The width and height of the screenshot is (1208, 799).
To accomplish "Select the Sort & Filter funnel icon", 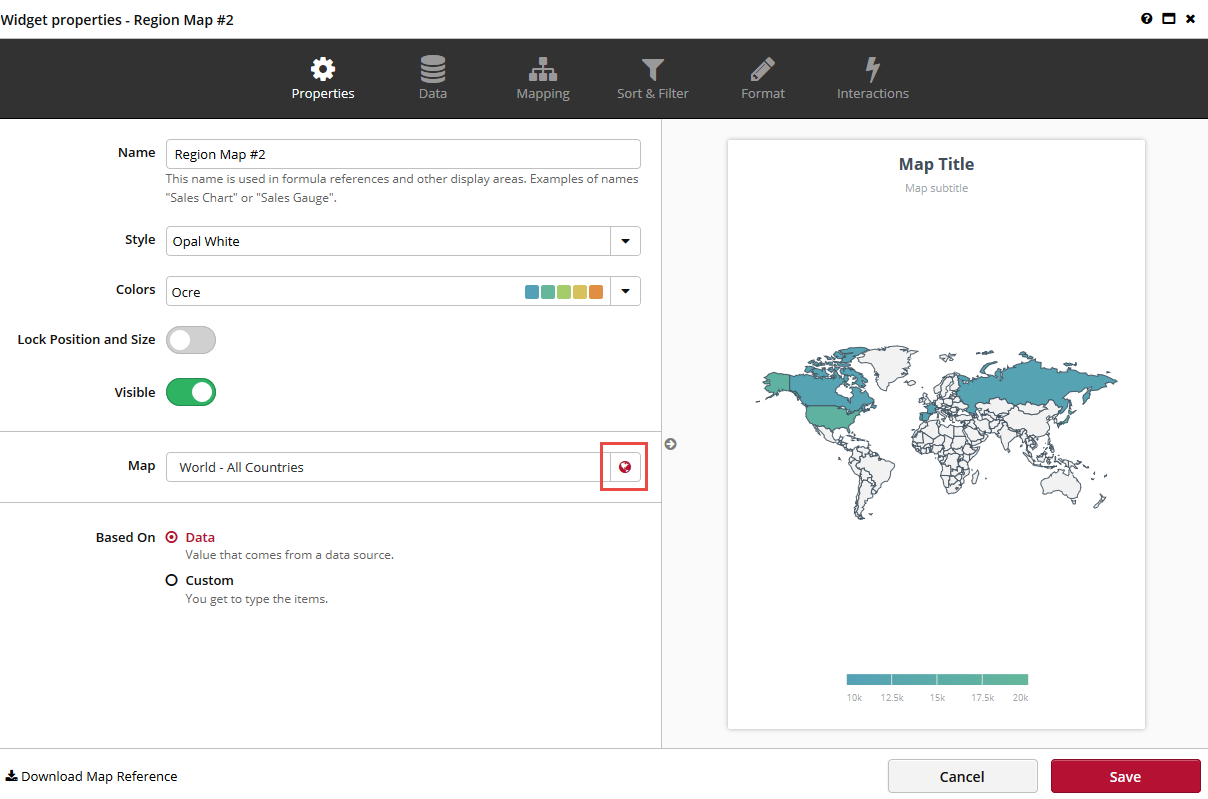I will coord(652,68).
